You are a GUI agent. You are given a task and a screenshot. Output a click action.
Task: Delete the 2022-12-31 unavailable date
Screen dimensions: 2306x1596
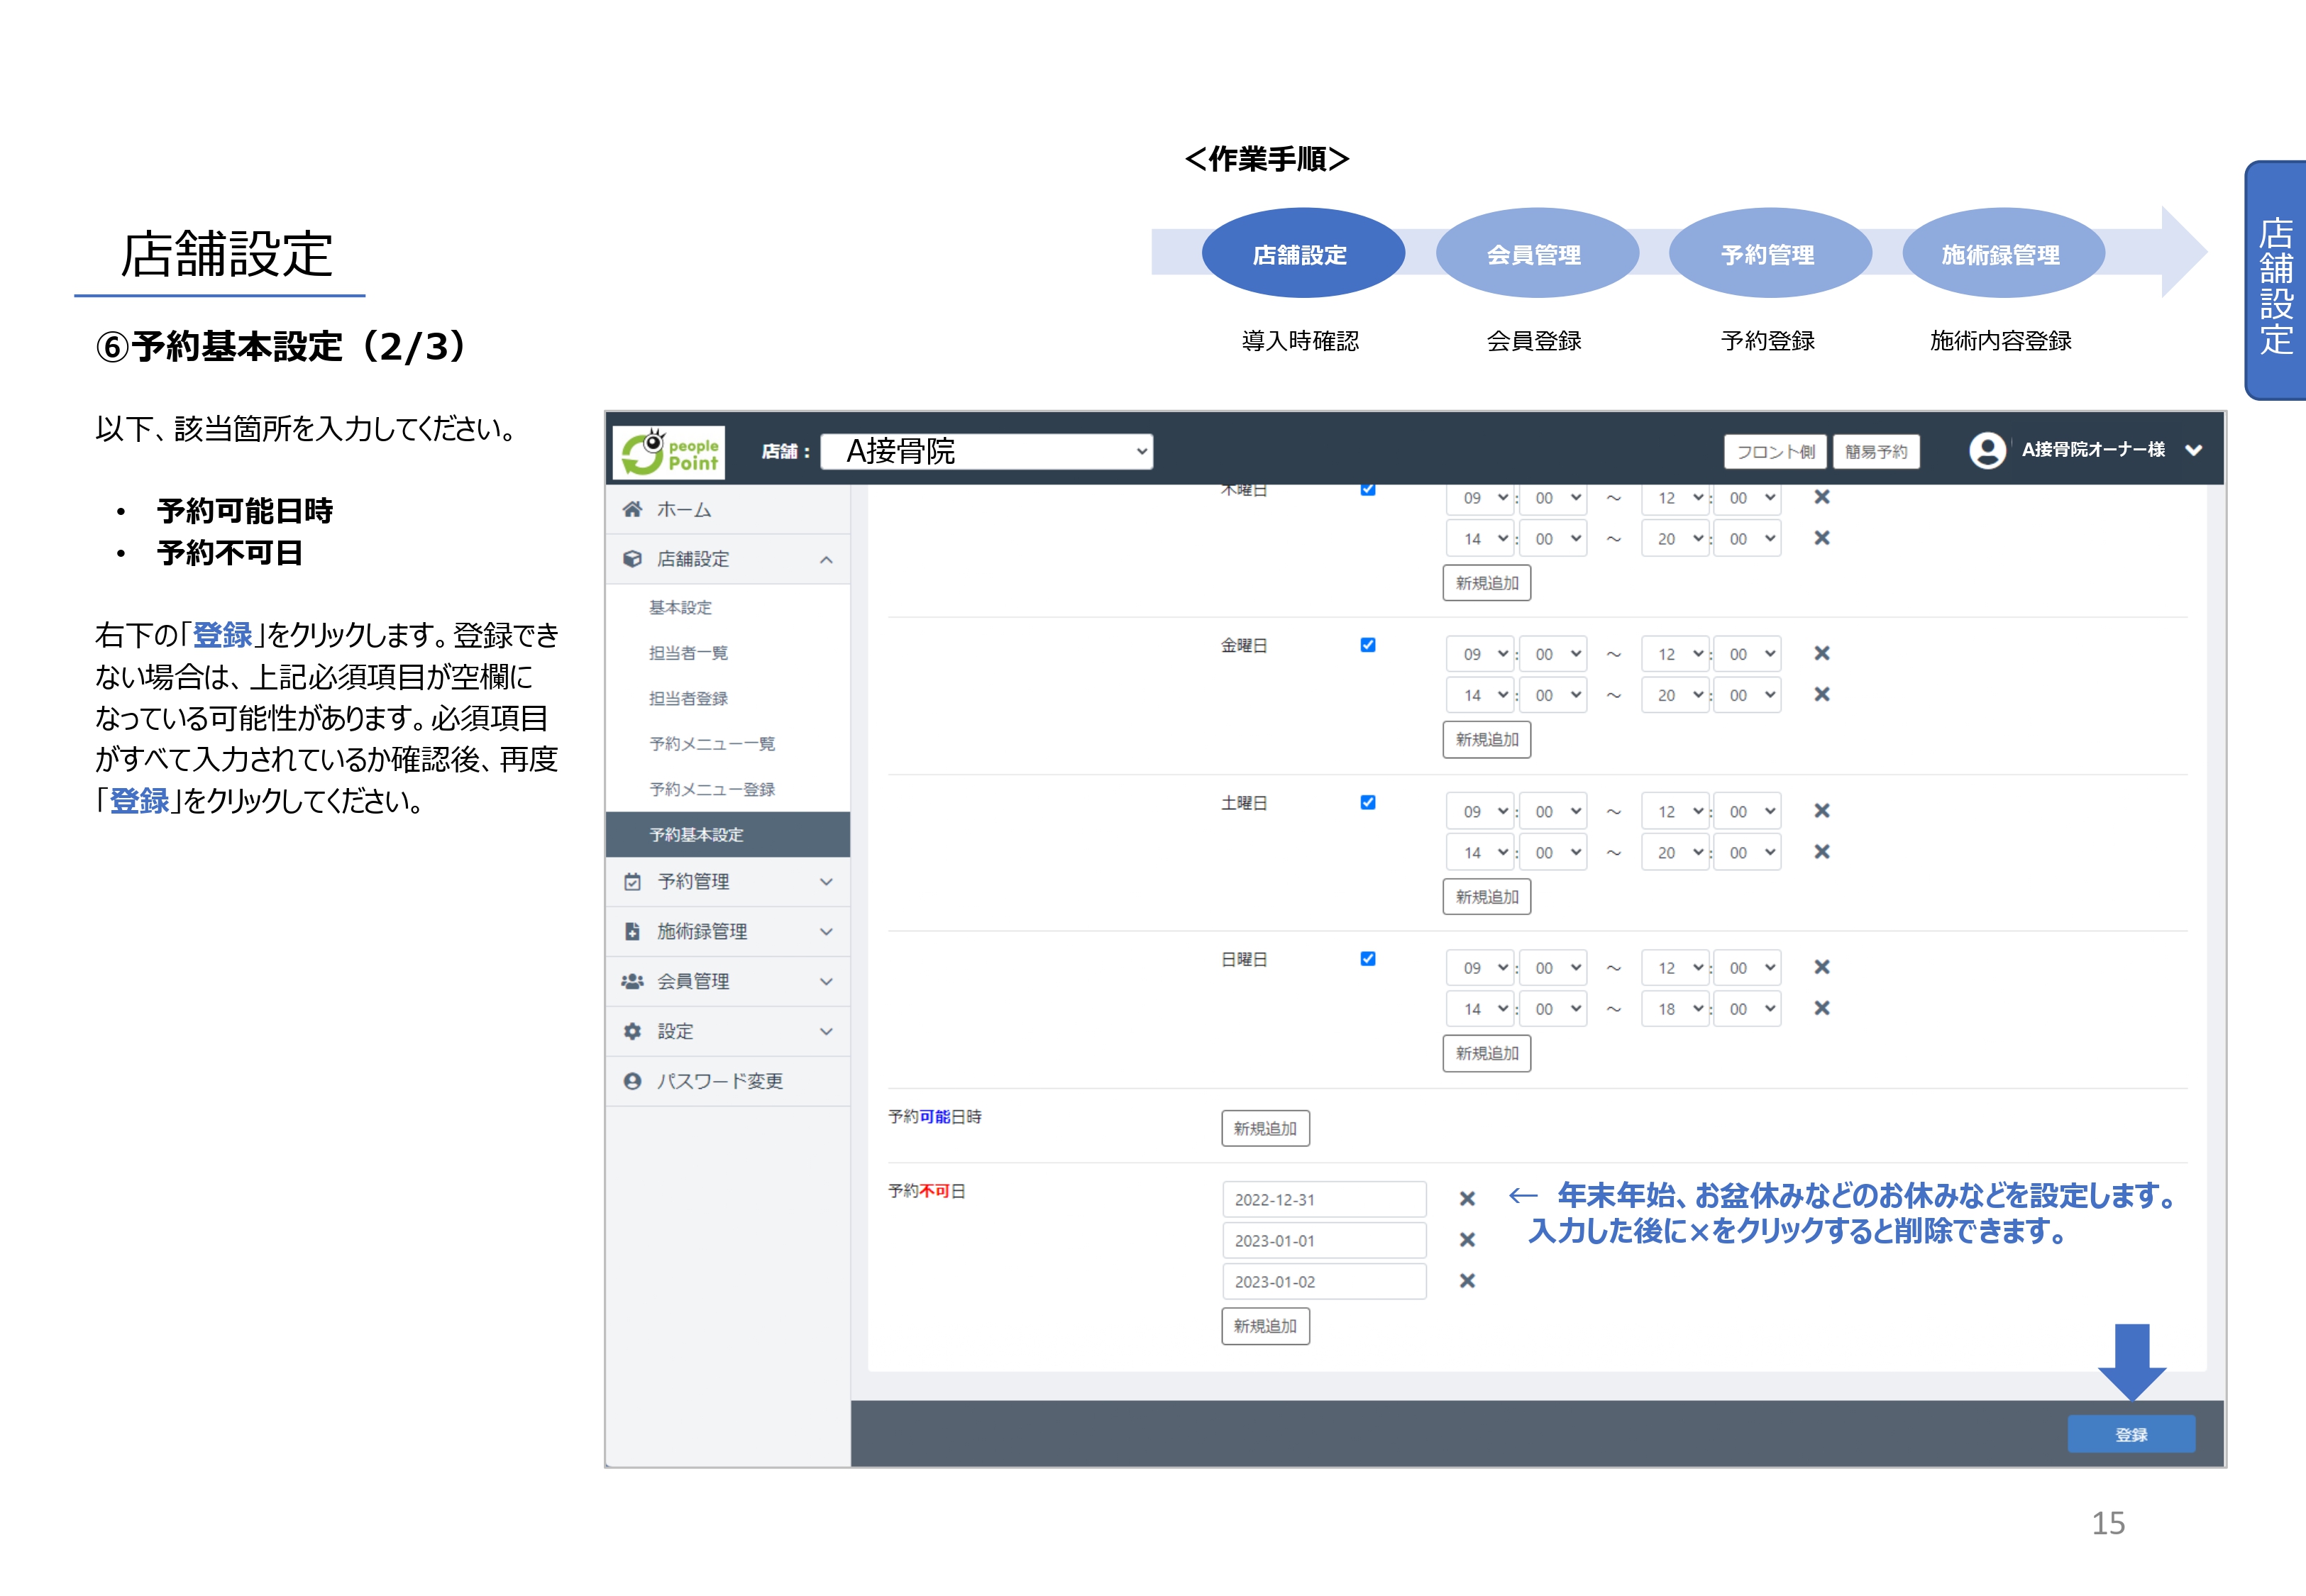coord(1467,1199)
